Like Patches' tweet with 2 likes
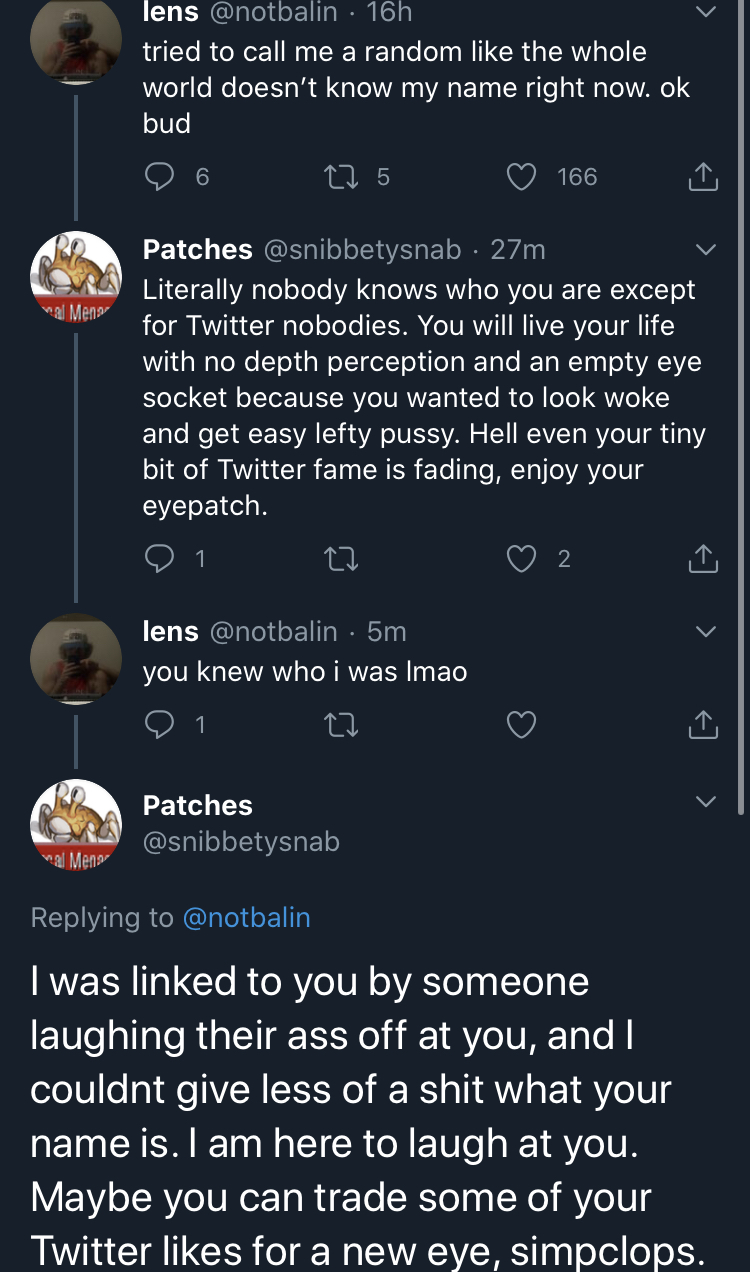This screenshot has height=1272, width=750. click(521, 559)
